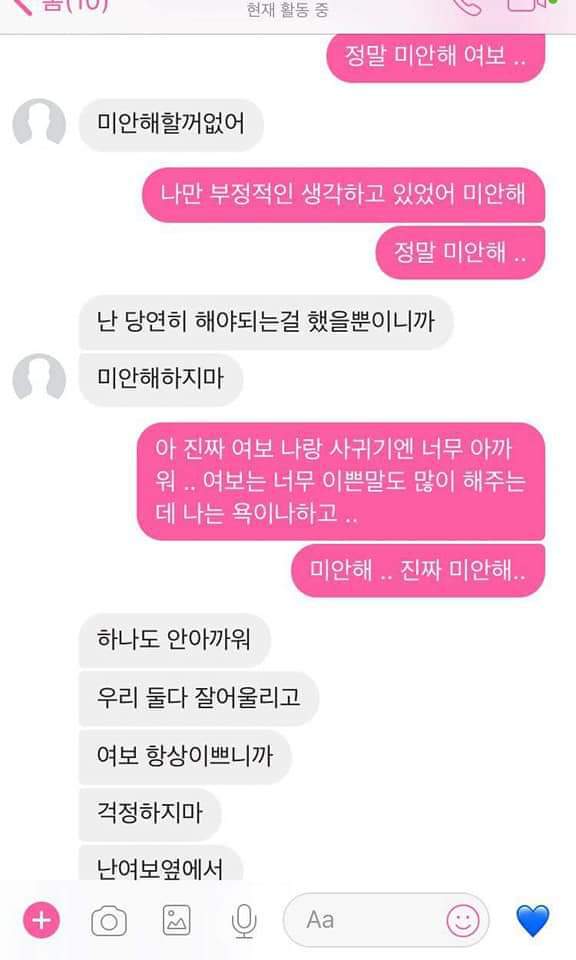Select the message 정말 미안해 여보 ..

pyautogui.click(x=436, y=57)
